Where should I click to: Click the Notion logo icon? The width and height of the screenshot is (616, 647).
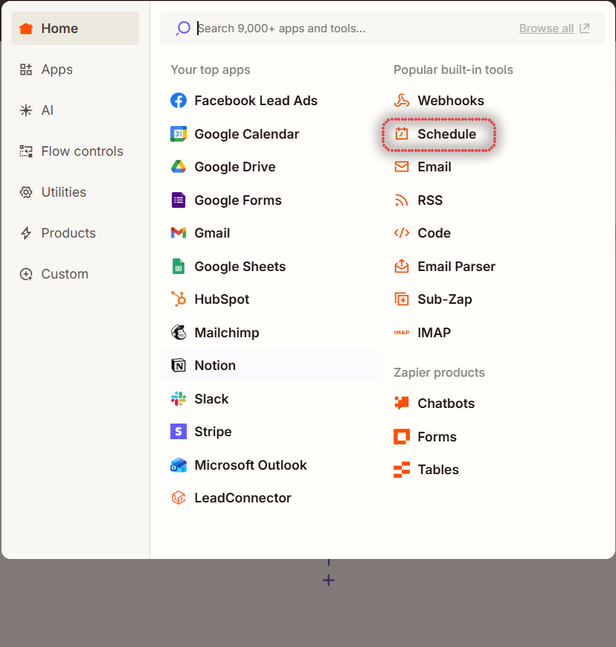pyautogui.click(x=178, y=365)
